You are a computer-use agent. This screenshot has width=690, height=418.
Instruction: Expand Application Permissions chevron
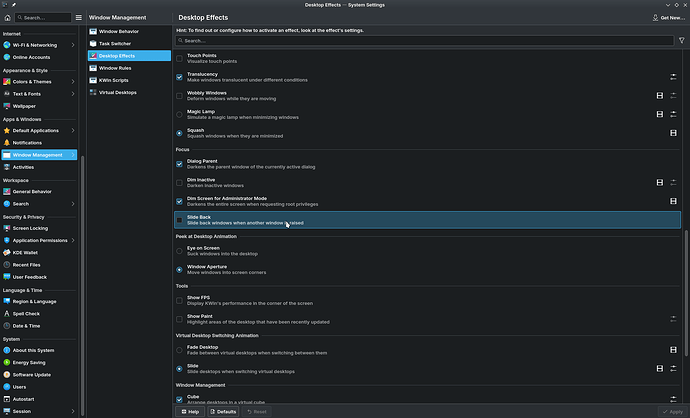(x=73, y=240)
